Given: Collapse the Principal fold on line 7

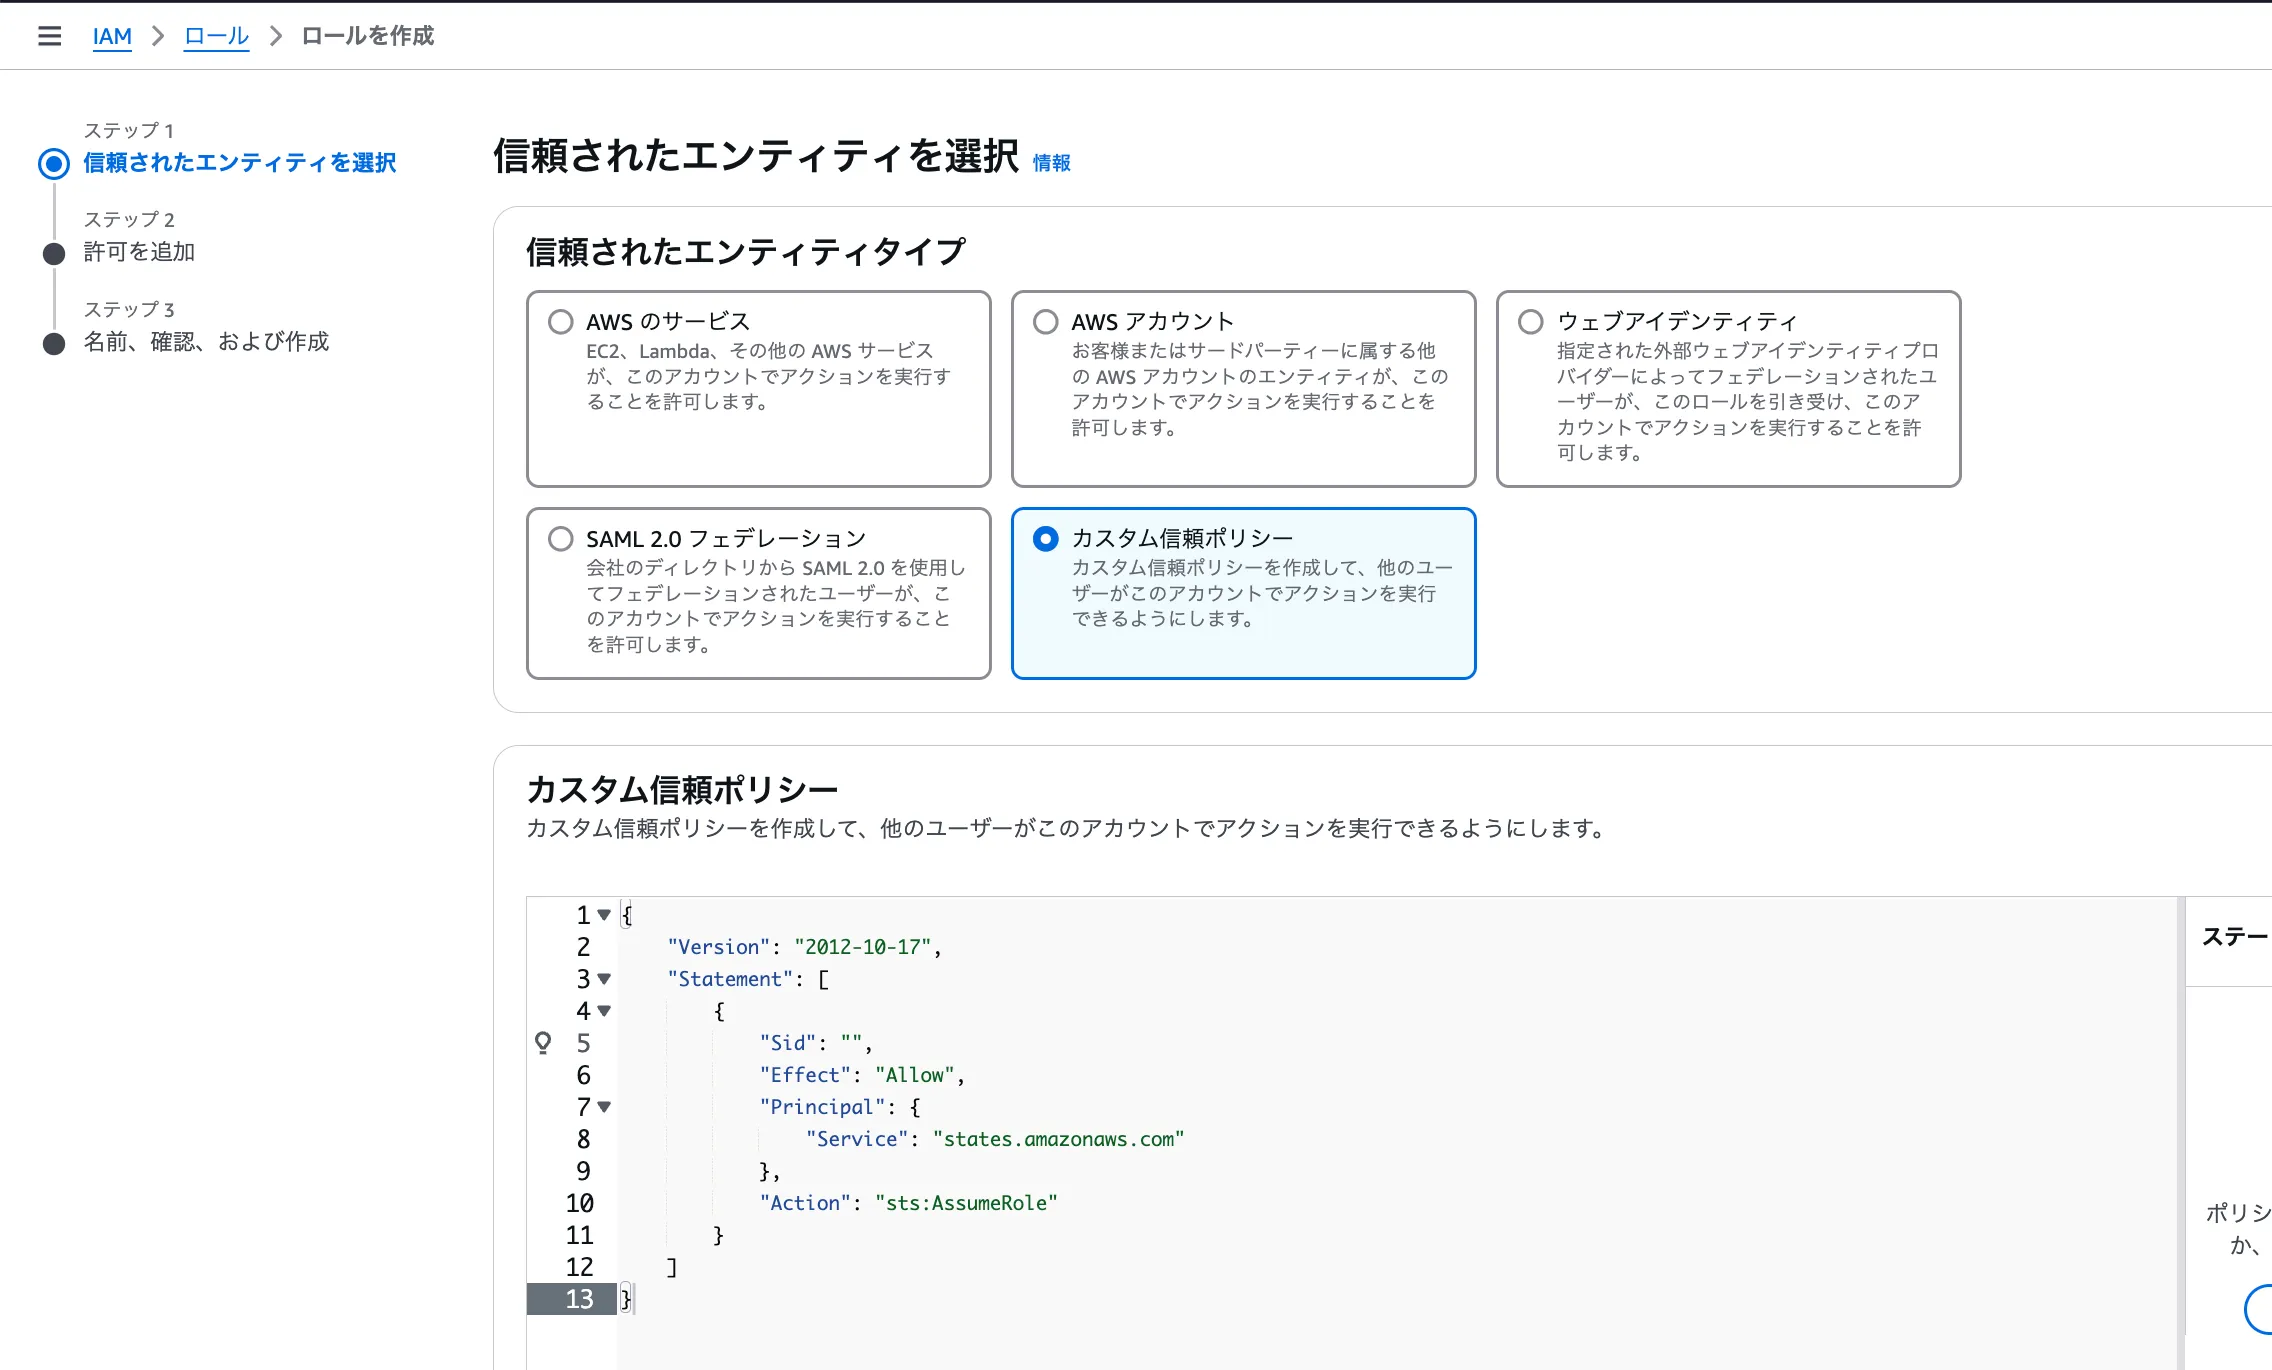Looking at the screenshot, I should tap(604, 1107).
